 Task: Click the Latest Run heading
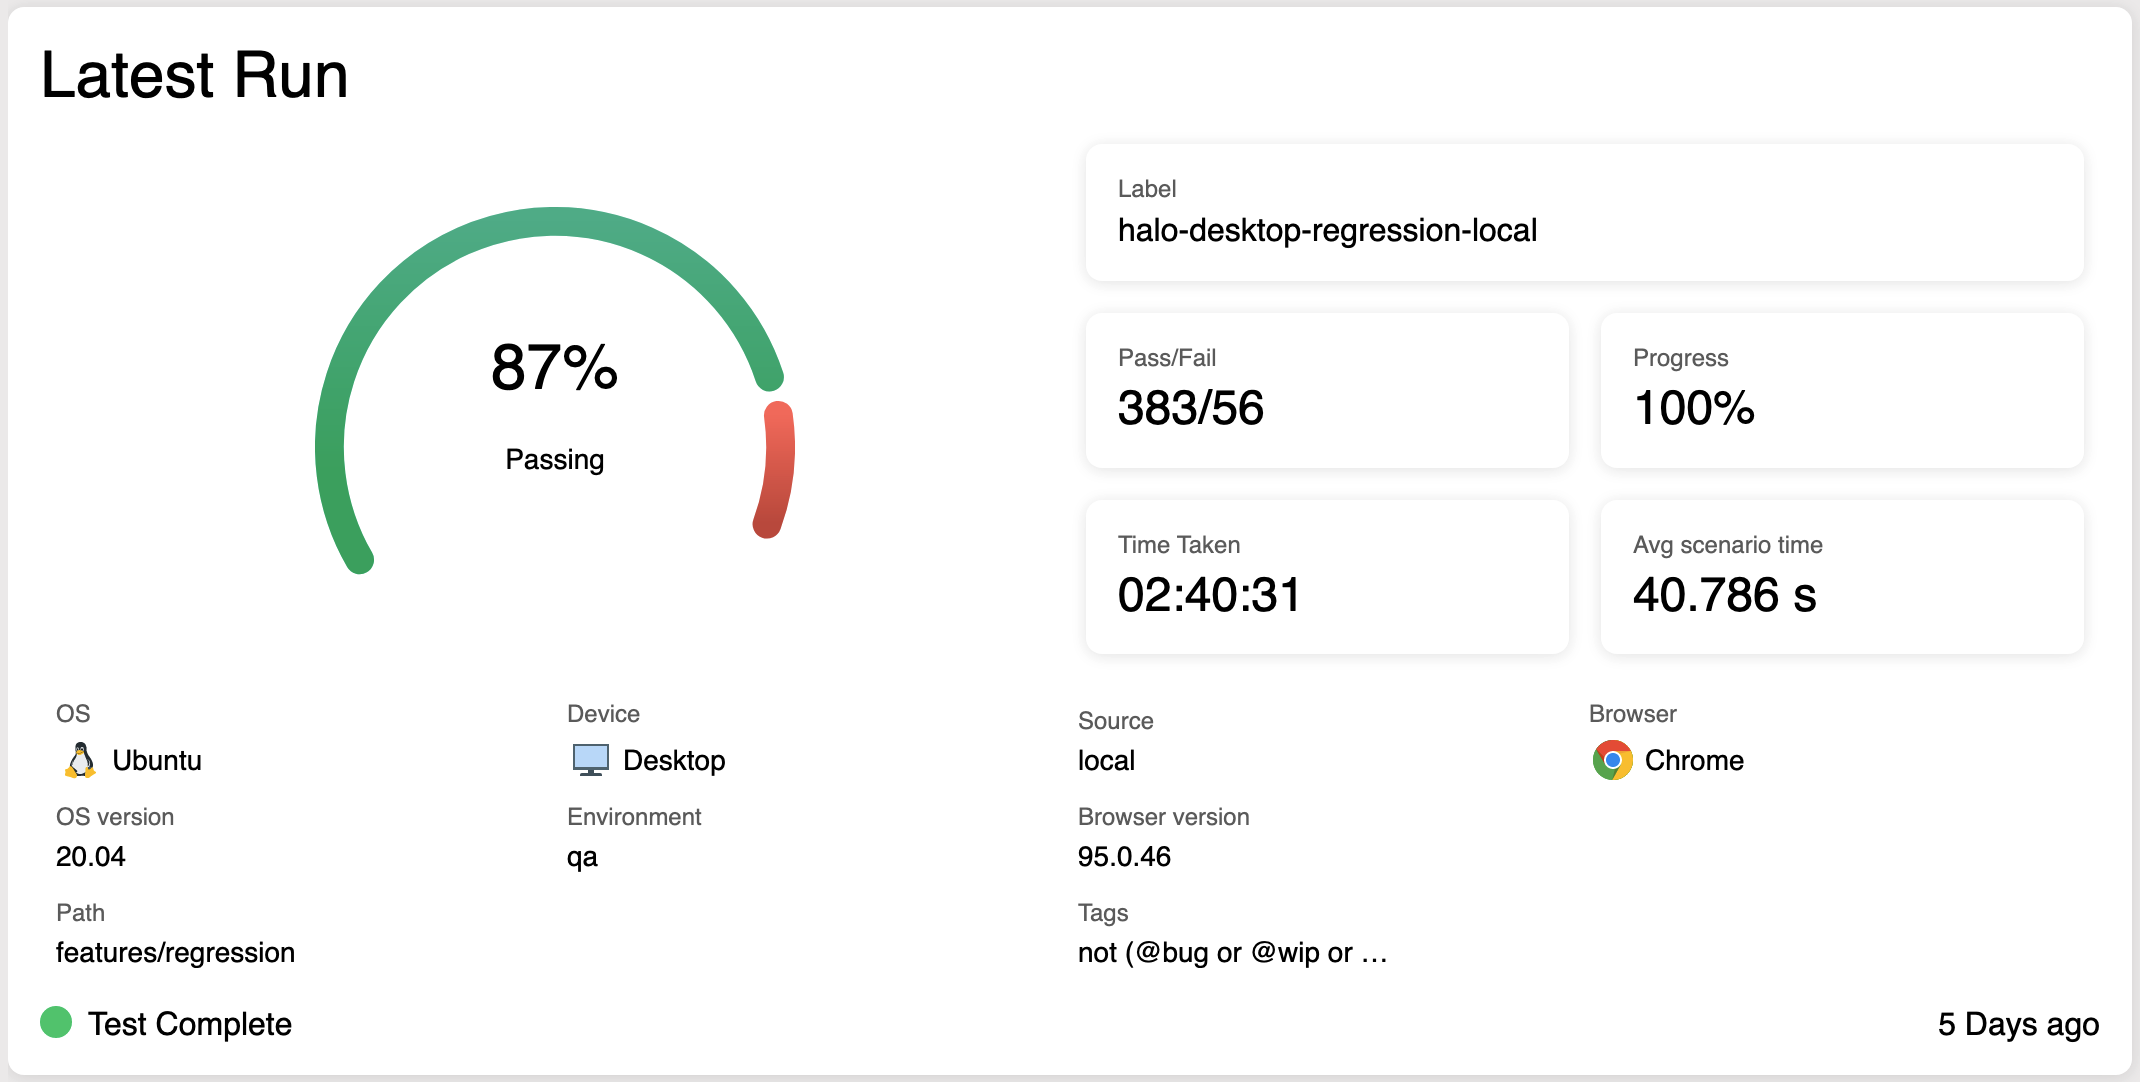(x=195, y=75)
